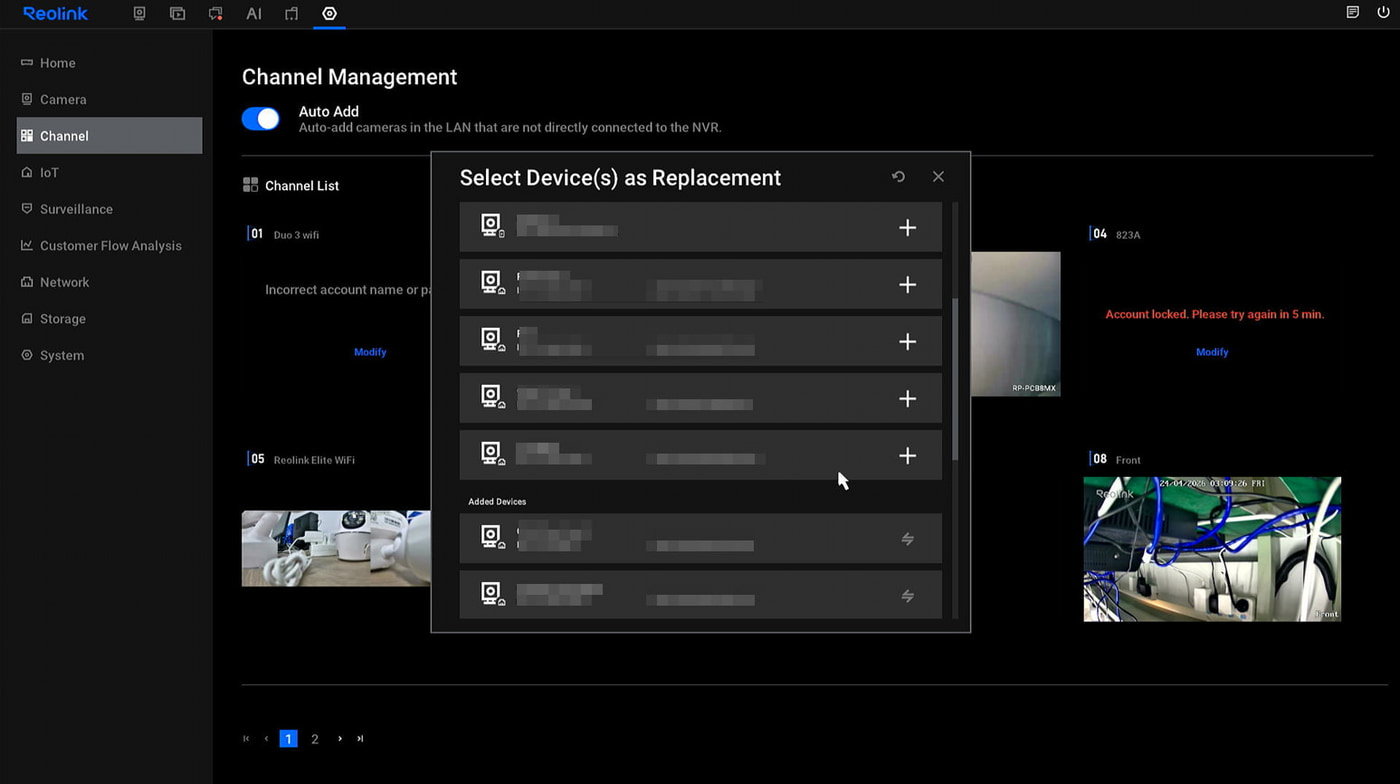Click the "823A" channel name
Viewport: 1400px width, 784px height.
pyautogui.click(x=1128, y=235)
